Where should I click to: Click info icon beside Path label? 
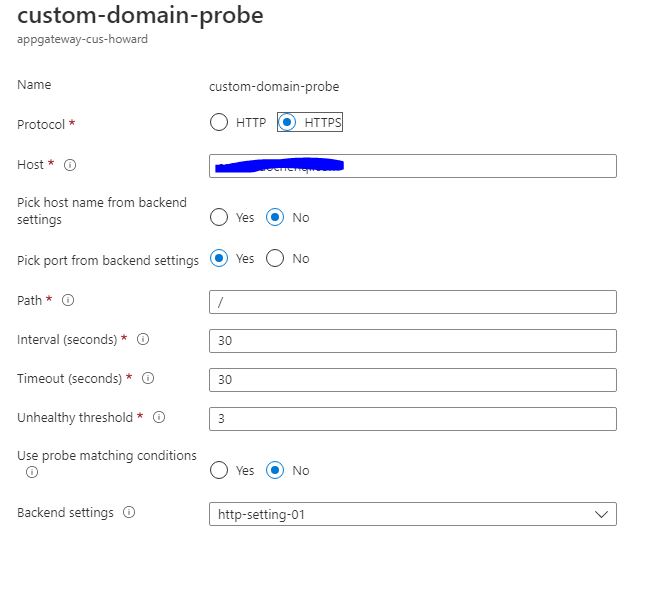(68, 300)
